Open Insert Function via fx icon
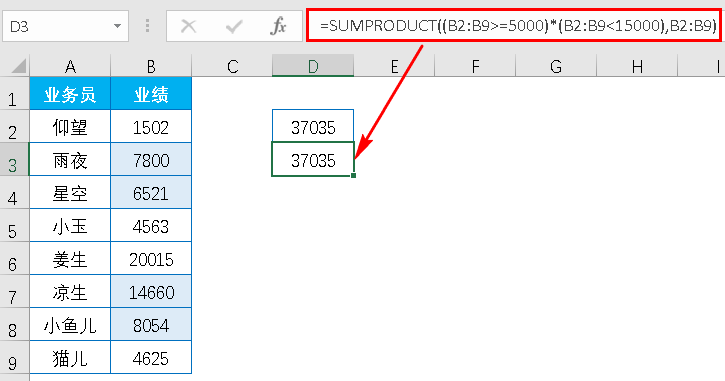Viewport: 725px width, 381px height. (x=278, y=26)
